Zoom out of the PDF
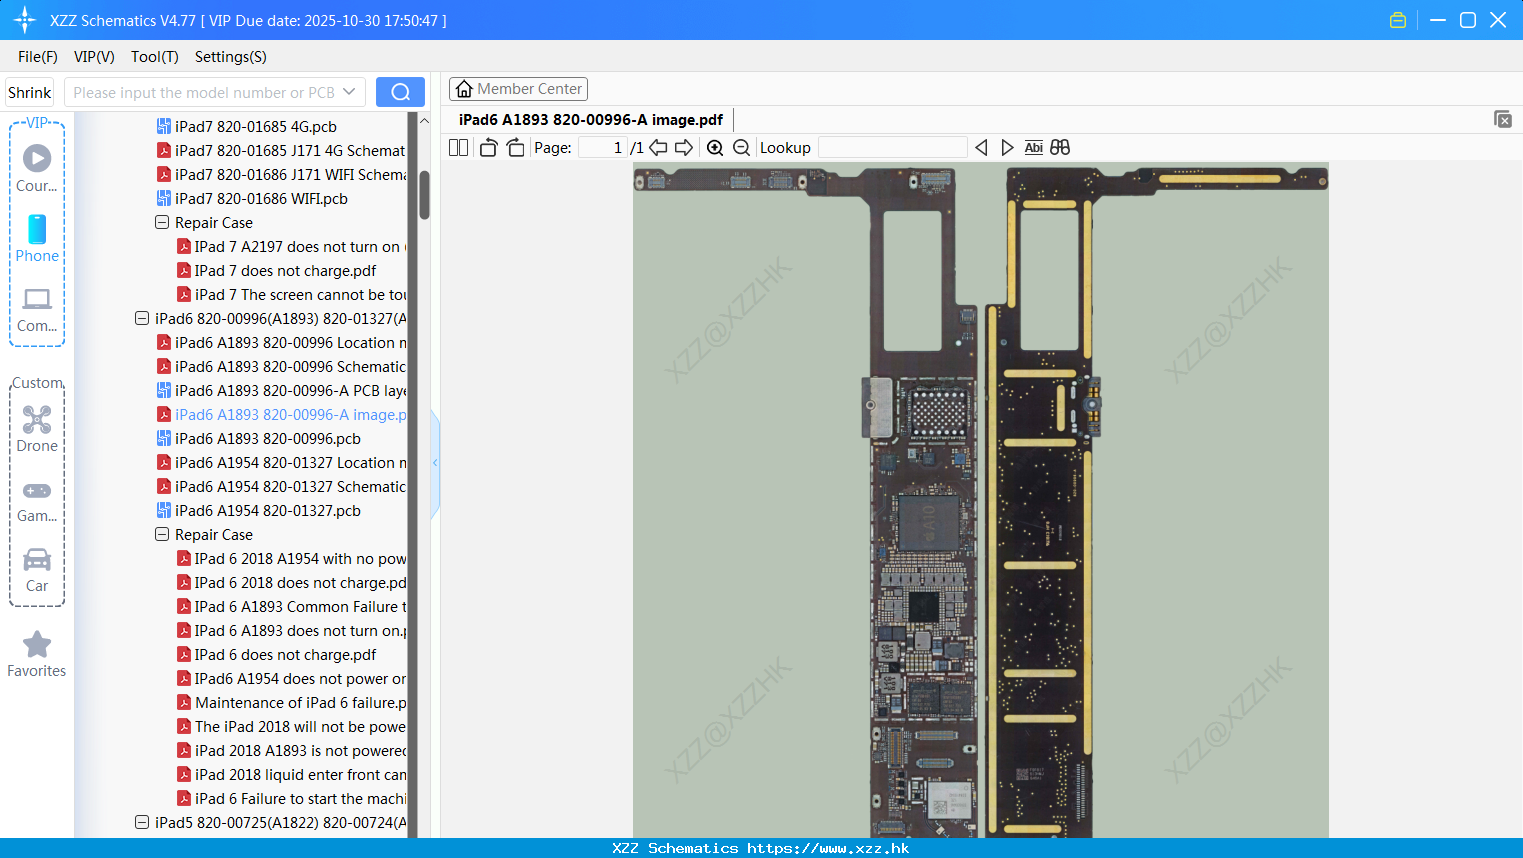This screenshot has width=1523, height=858. [741, 147]
